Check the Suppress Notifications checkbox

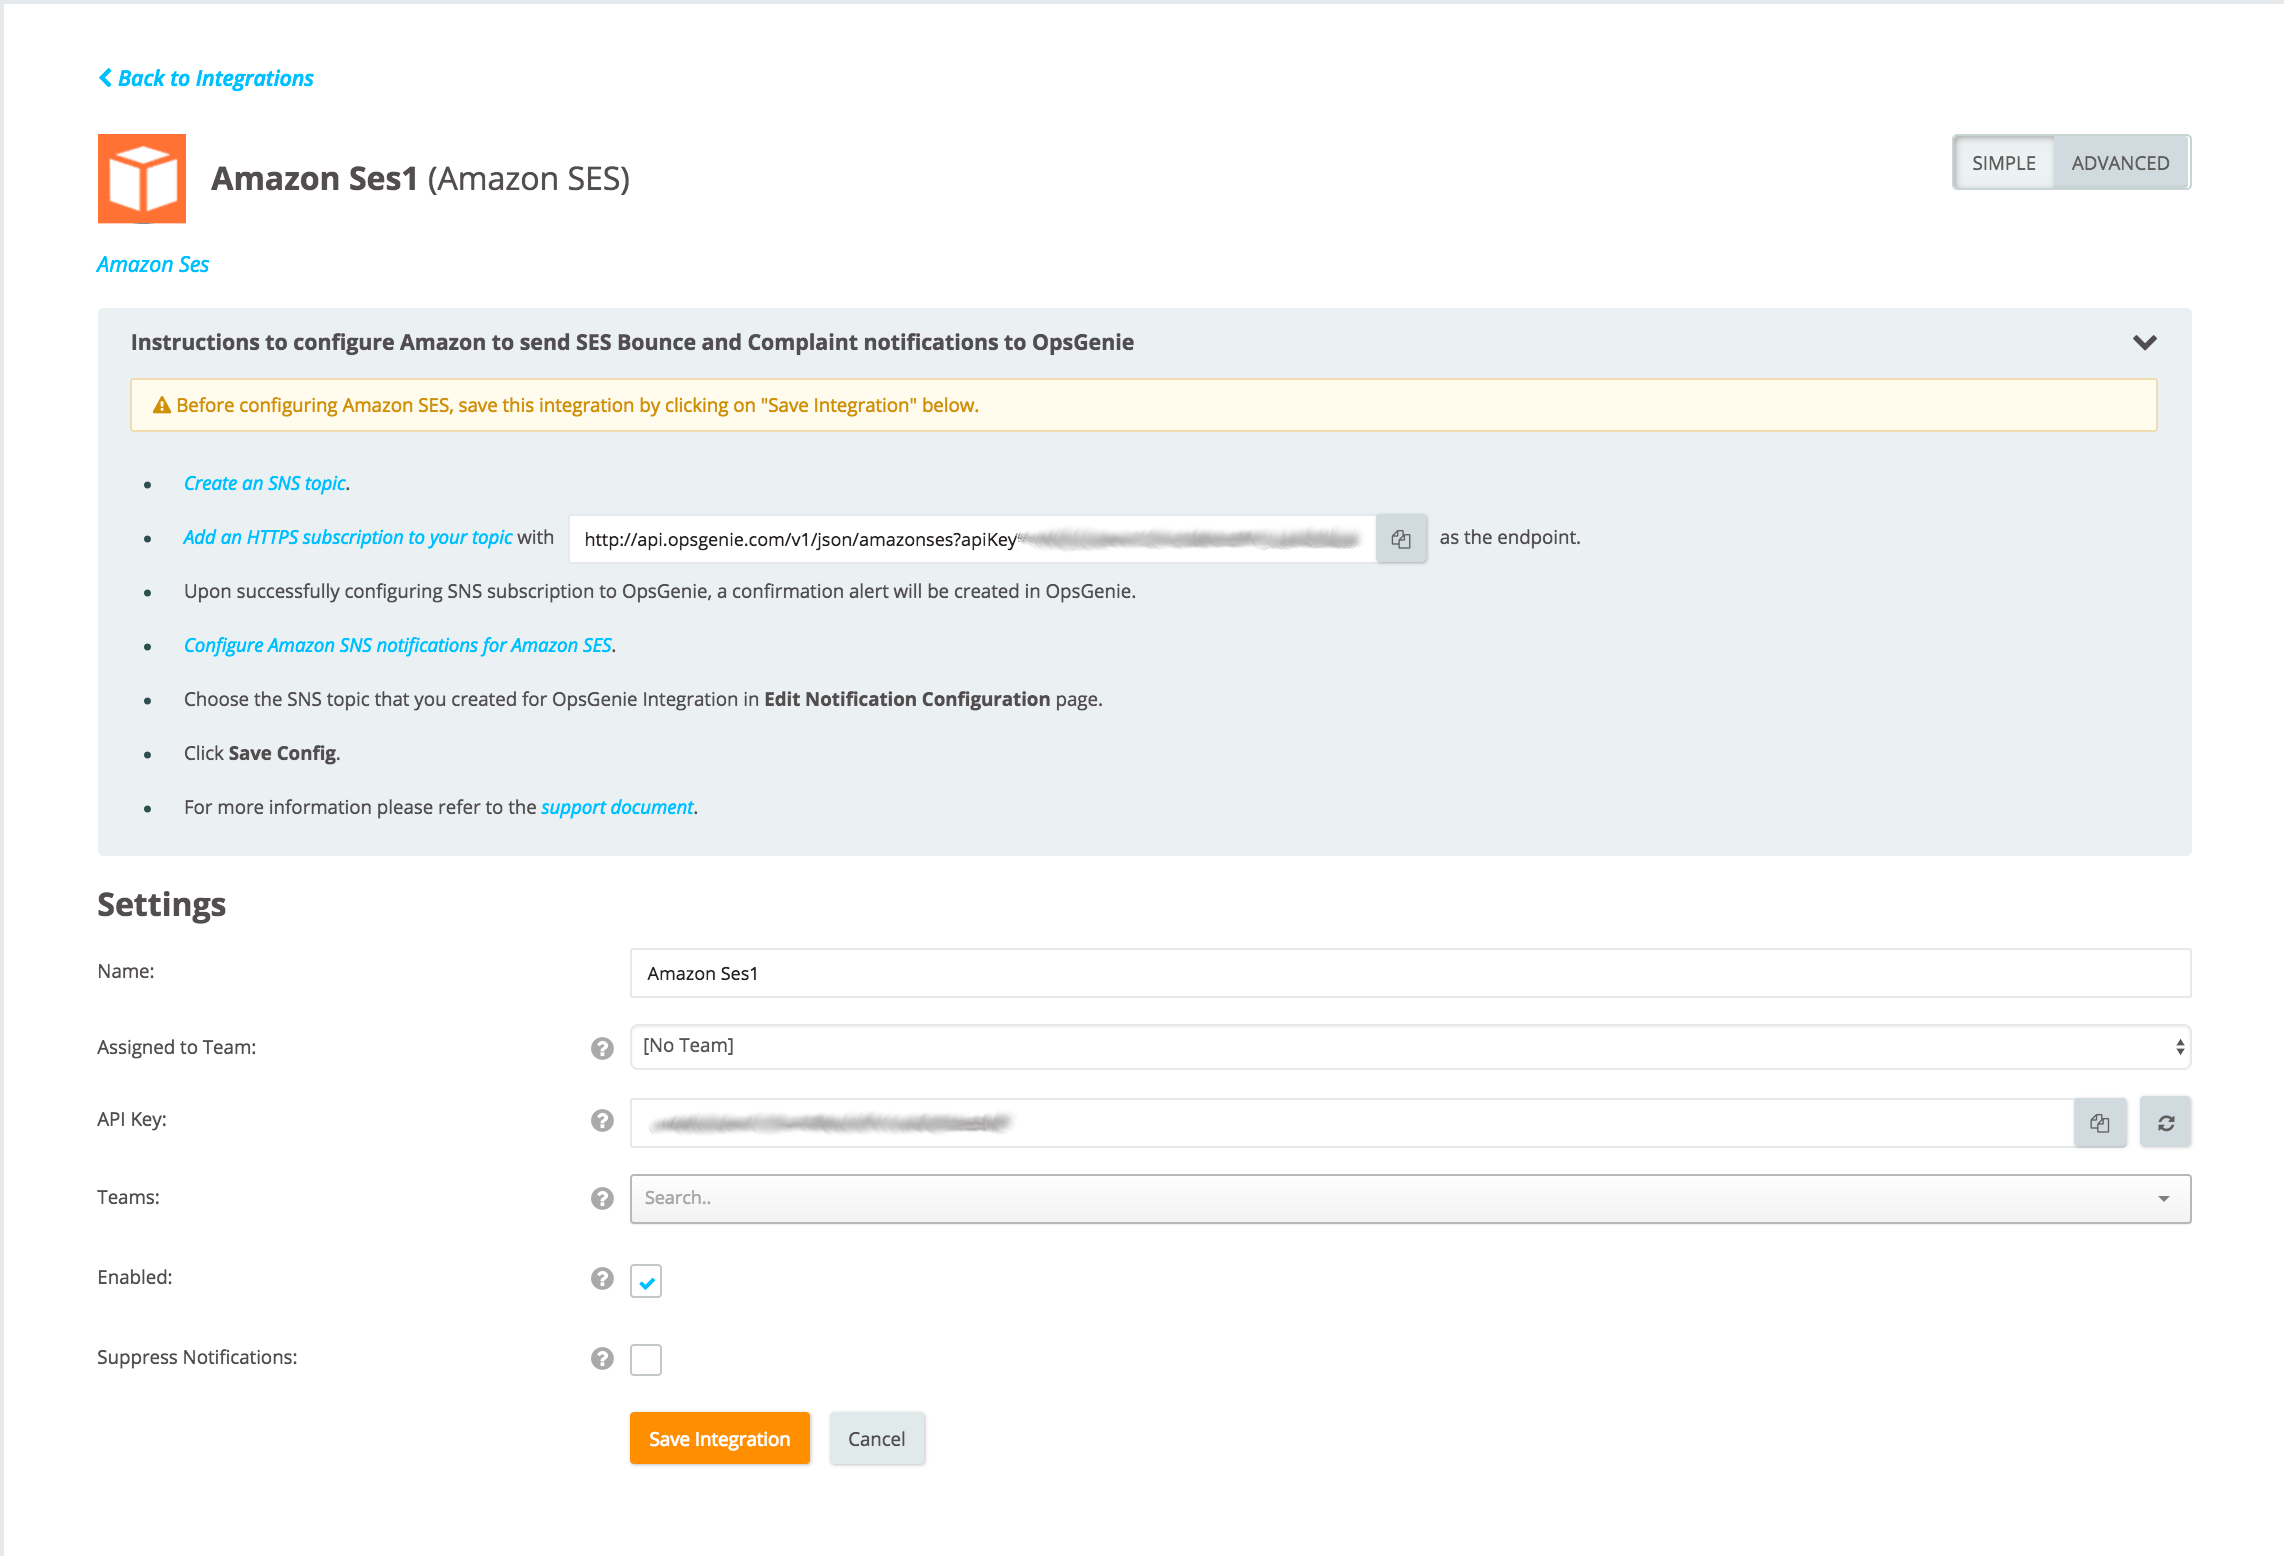coord(646,1360)
